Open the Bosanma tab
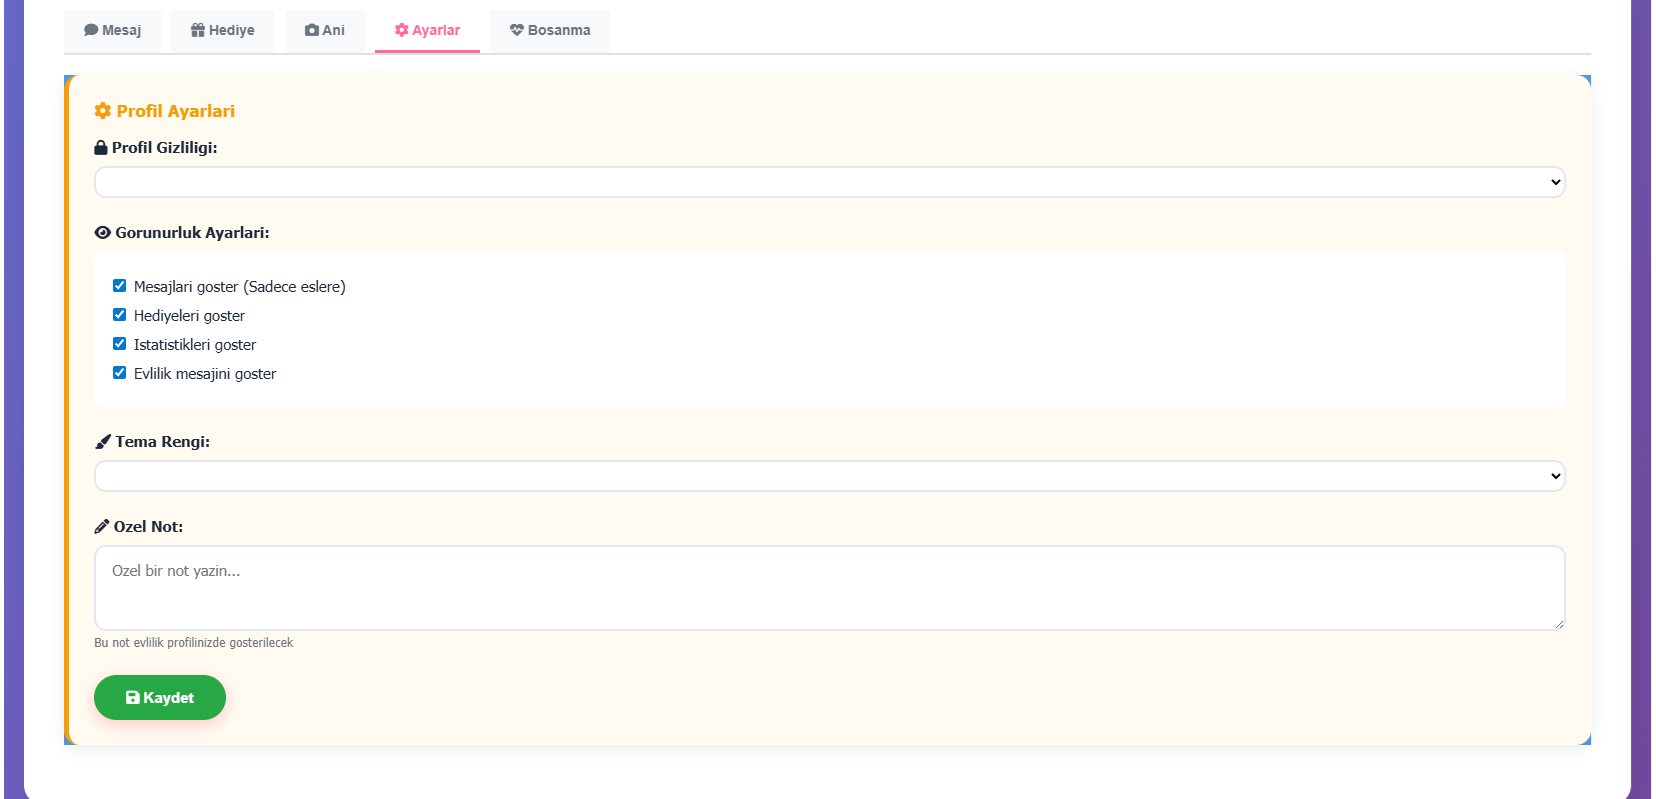1656x799 pixels. pyautogui.click(x=550, y=30)
